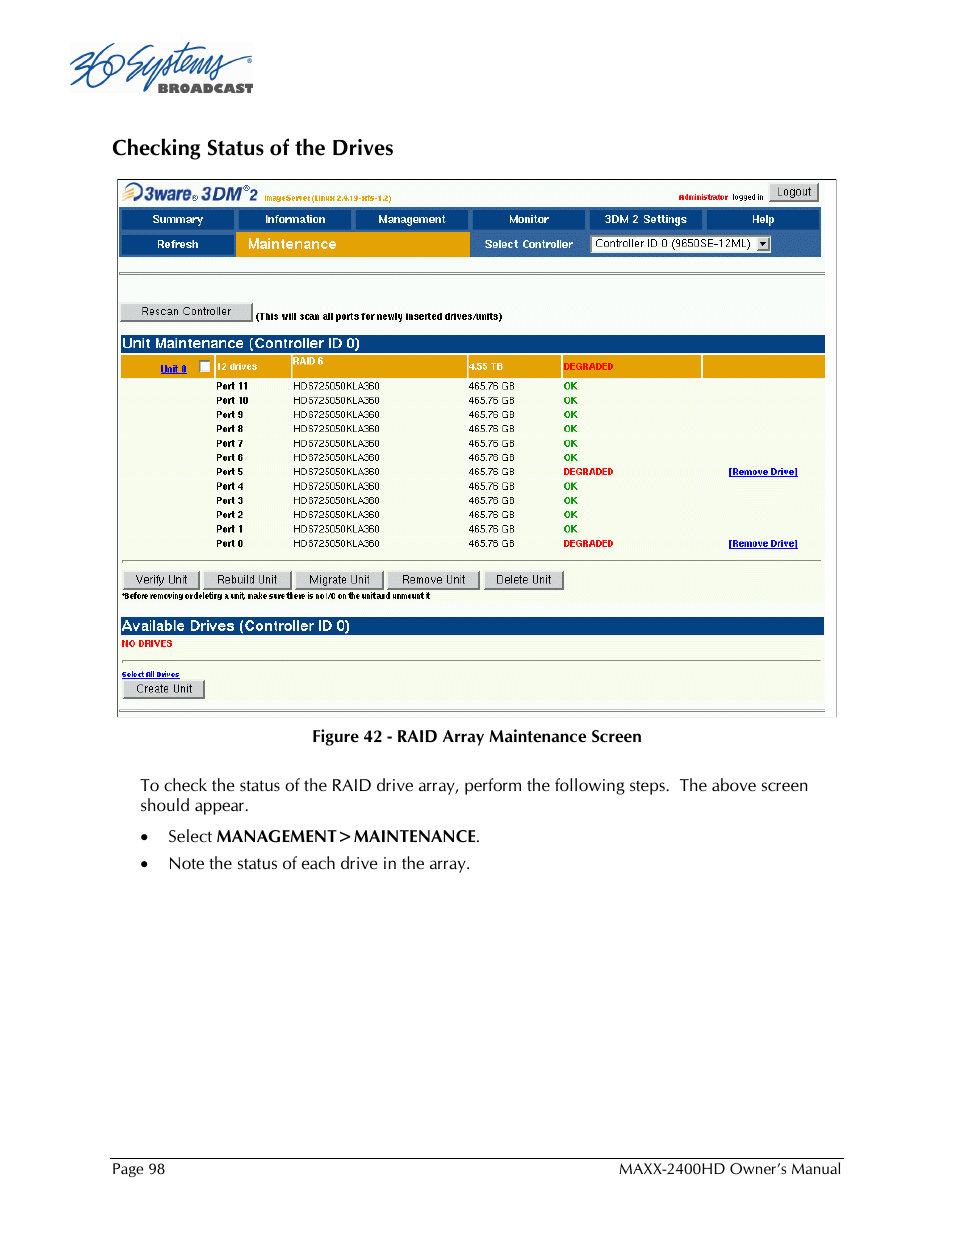This screenshot has width=954, height=1235.
Task: Select the Maintenance submenu item
Action: pos(292,244)
